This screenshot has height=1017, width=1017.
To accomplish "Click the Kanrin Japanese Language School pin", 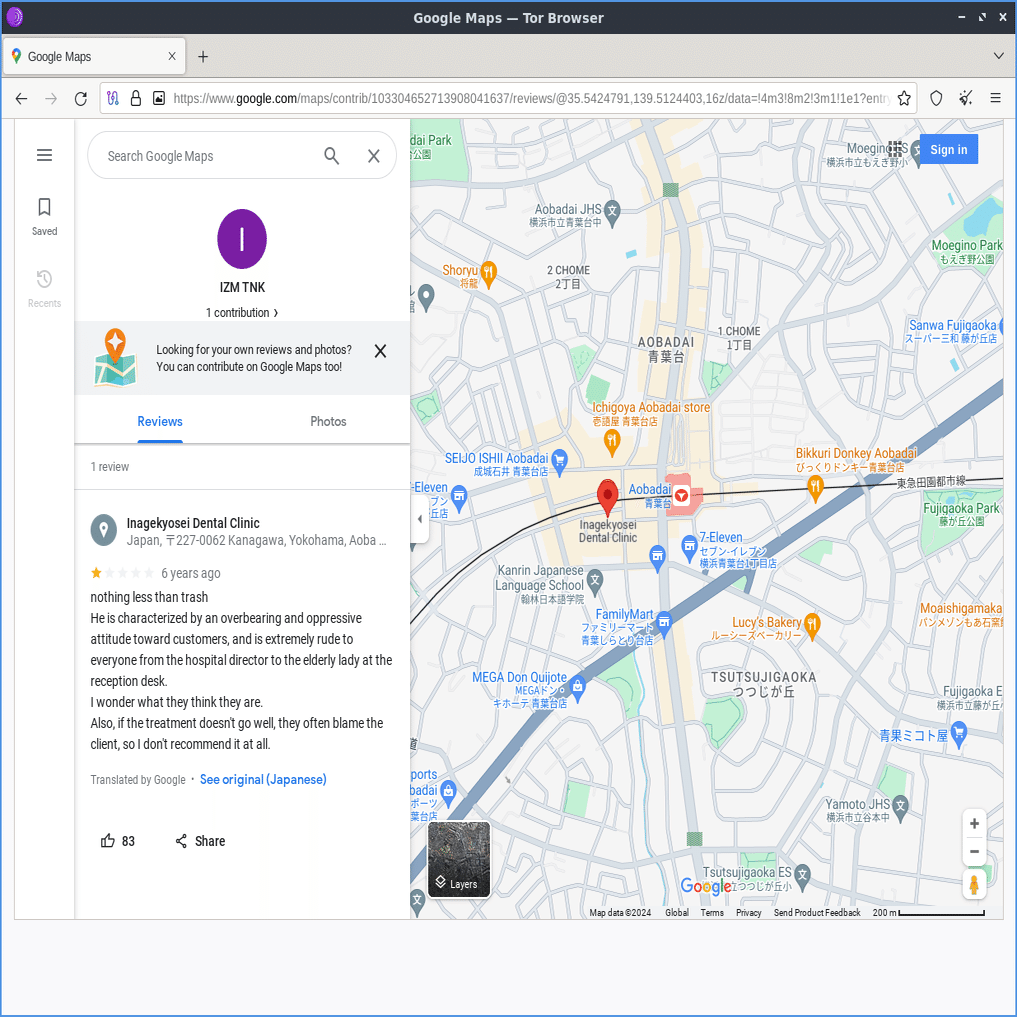I will point(595,580).
